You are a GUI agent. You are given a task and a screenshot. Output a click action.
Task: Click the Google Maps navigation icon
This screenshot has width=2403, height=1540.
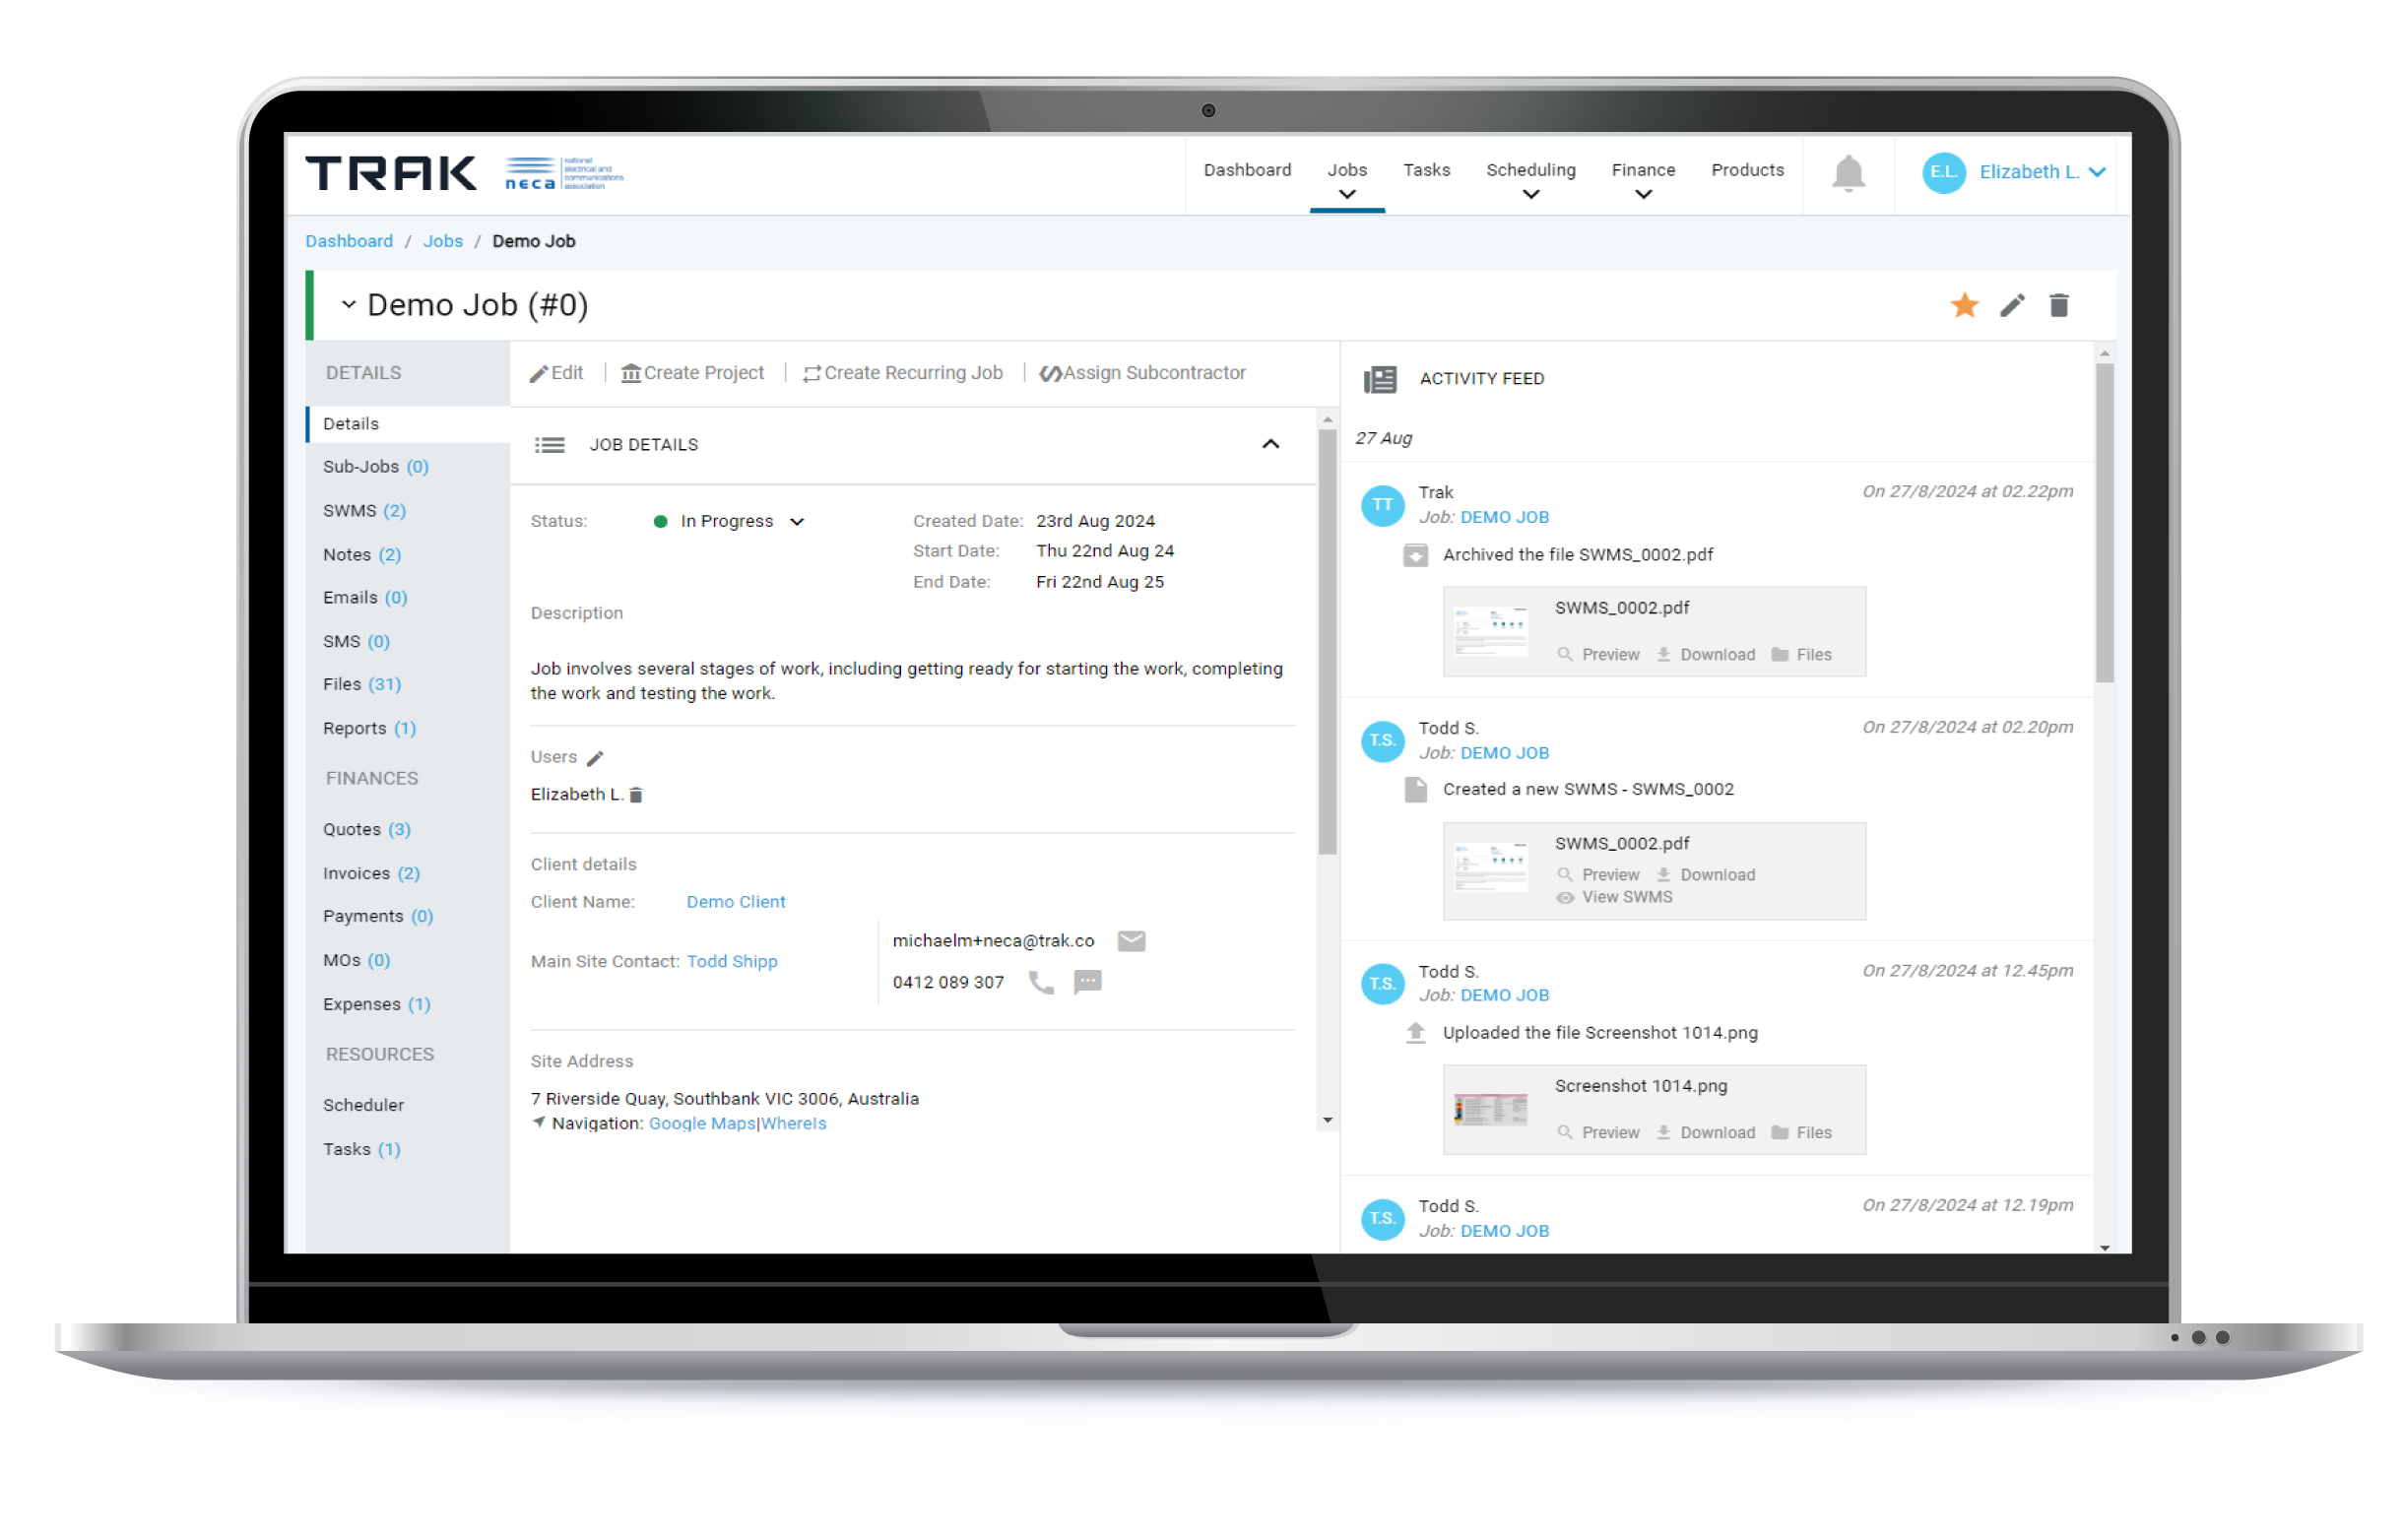click(540, 1122)
